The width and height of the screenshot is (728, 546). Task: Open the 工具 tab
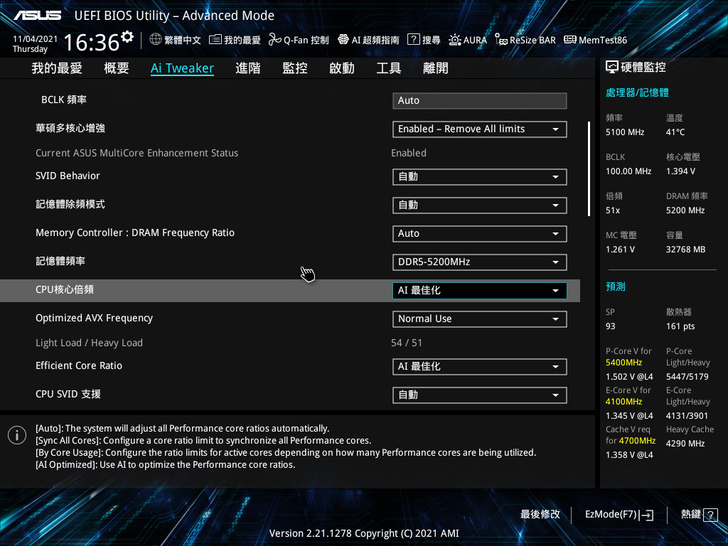389,68
